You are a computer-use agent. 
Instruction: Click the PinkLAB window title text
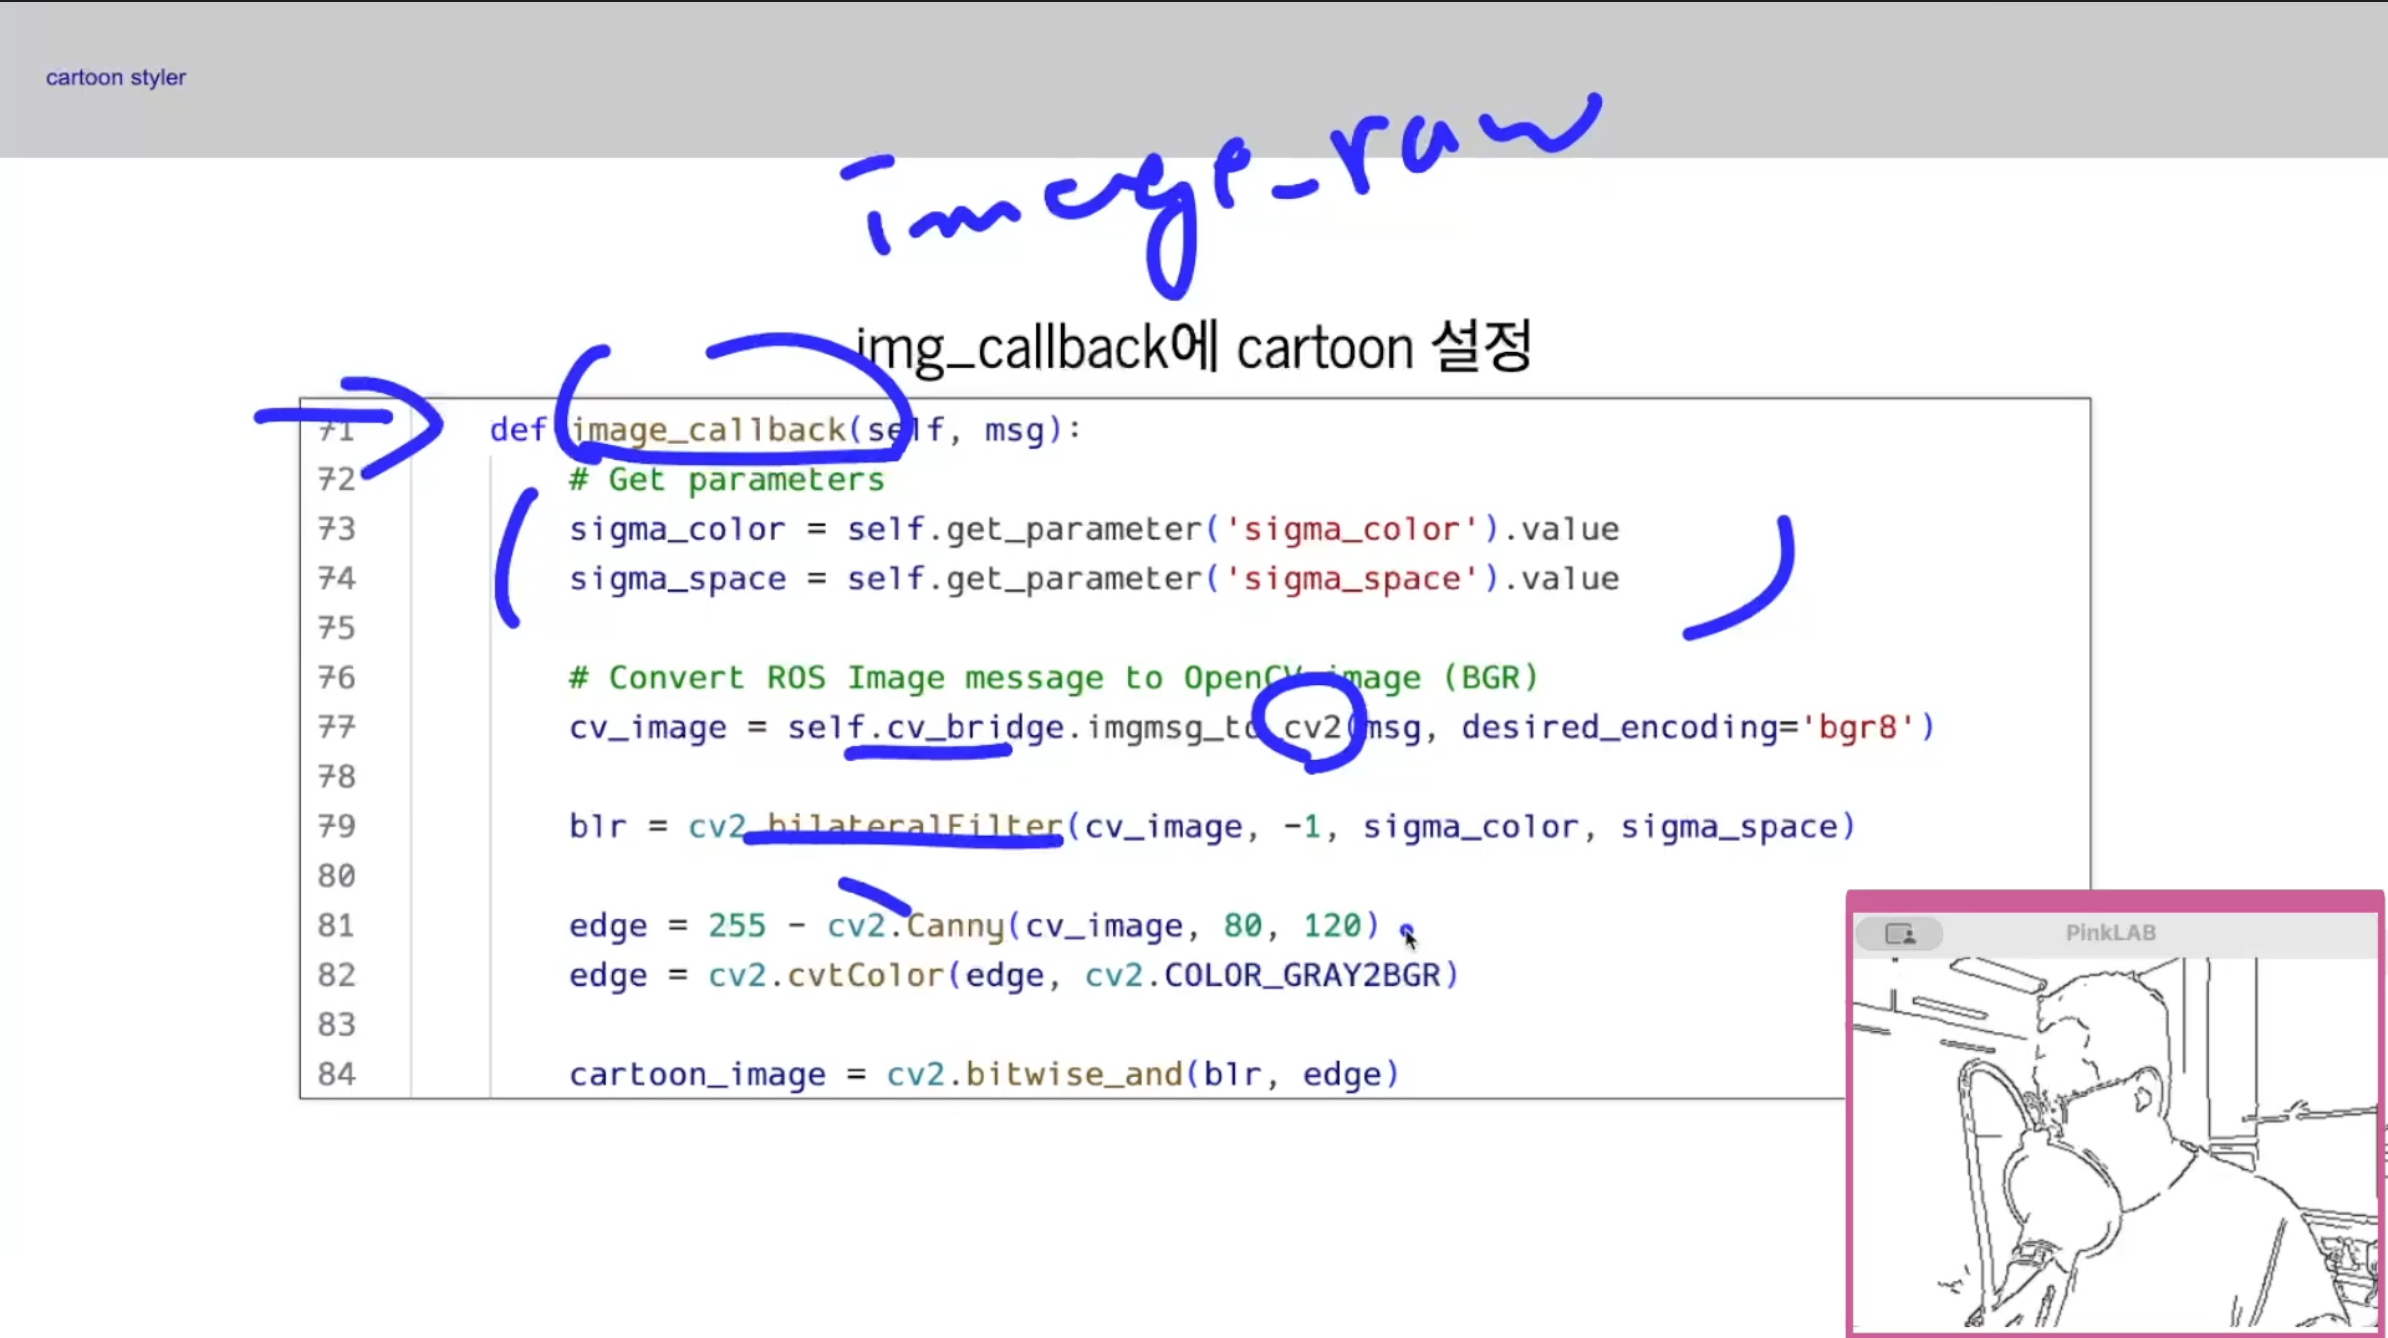[x=2110, y=933]
